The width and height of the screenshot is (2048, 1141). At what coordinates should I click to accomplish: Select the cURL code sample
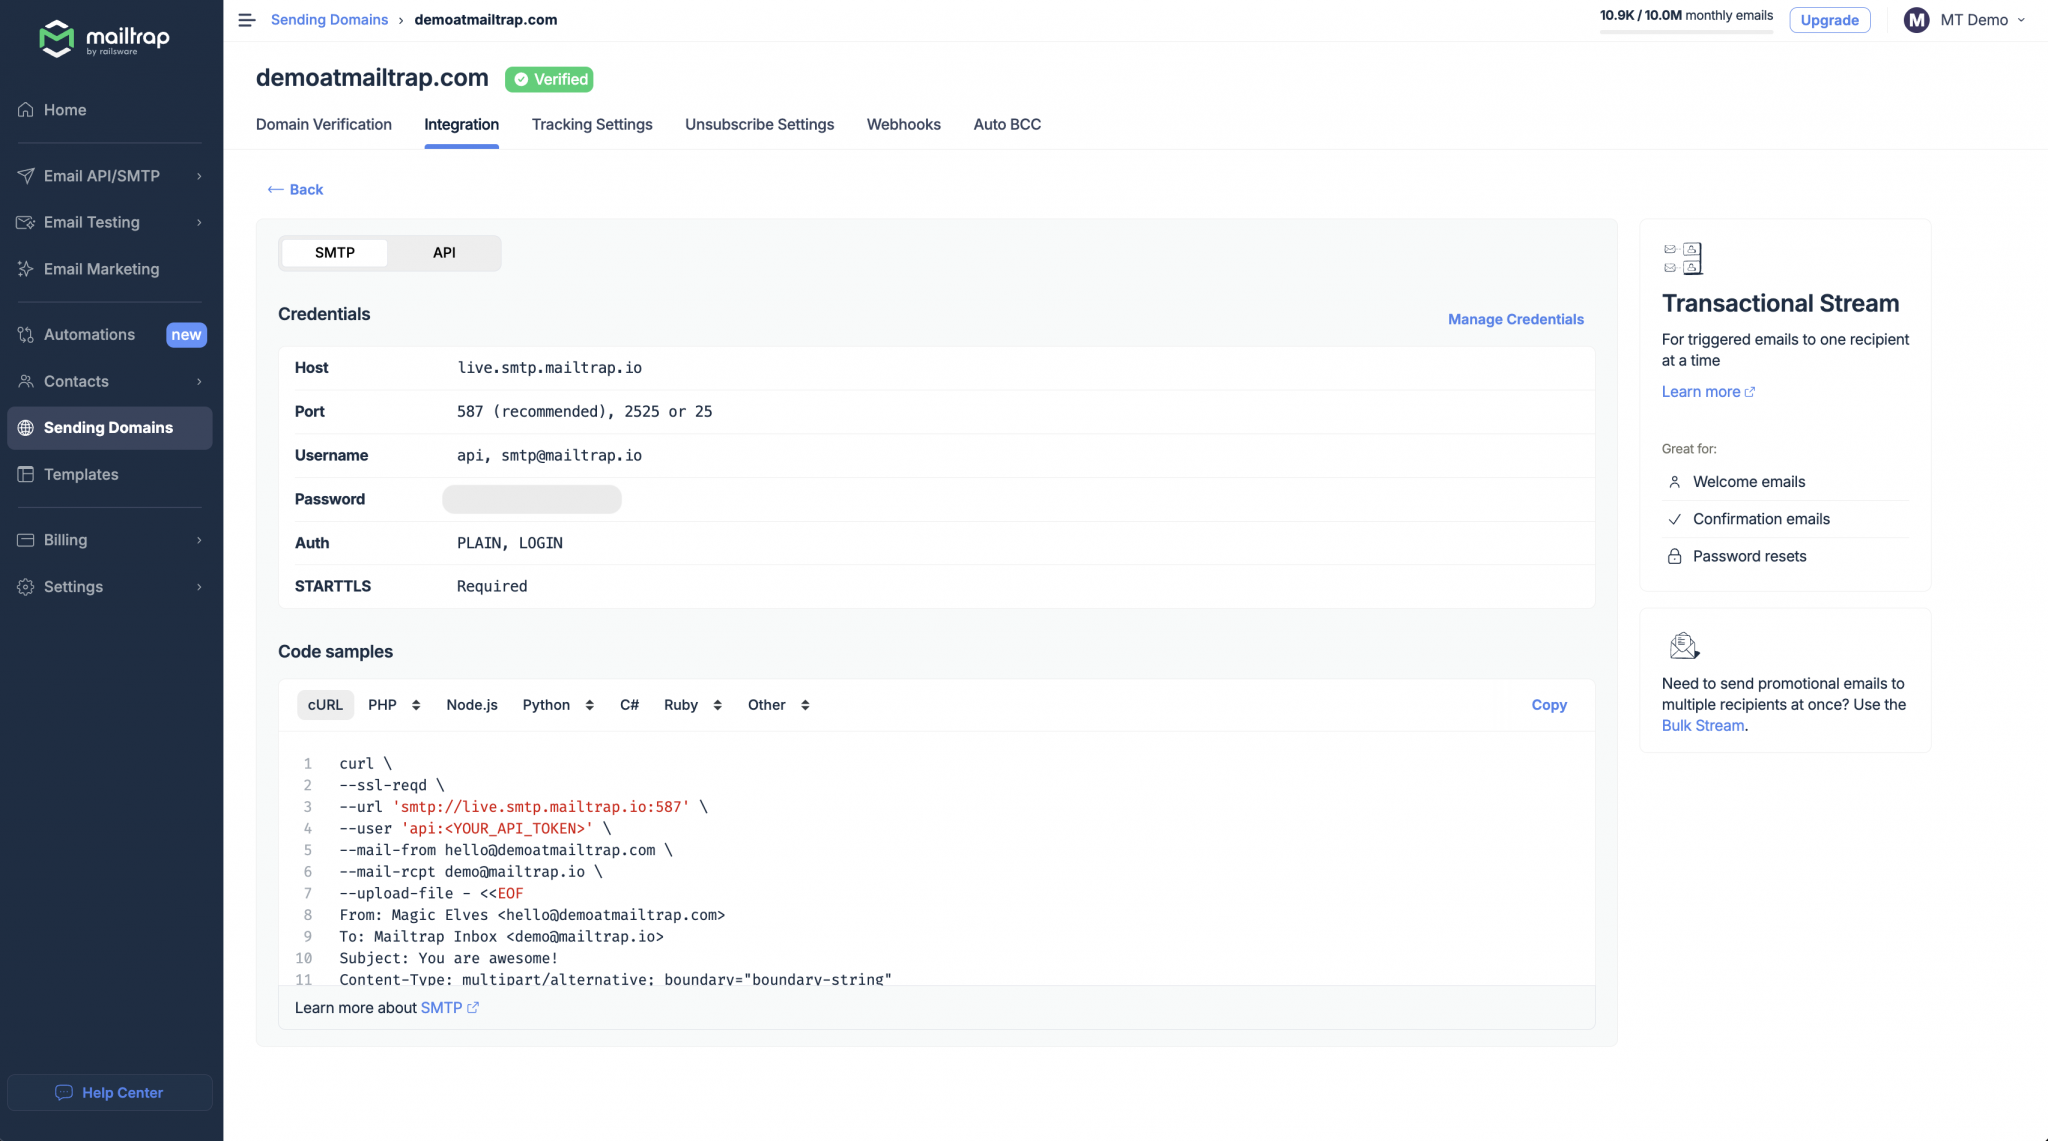tap(325, 704)
